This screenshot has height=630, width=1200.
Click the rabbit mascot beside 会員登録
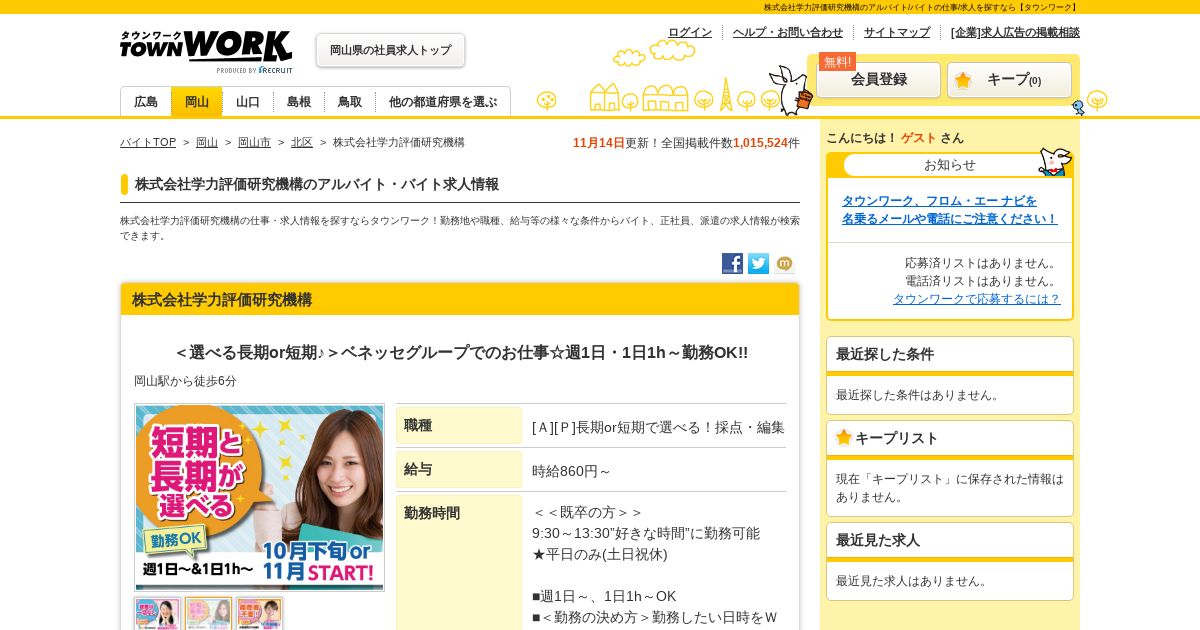pyautogui.click(x=790, y=90)
